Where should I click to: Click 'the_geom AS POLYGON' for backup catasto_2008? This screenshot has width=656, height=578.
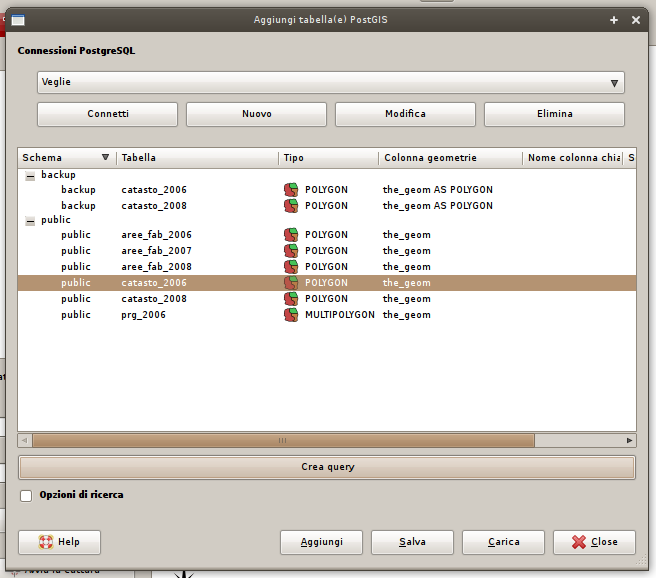click(438, 206)
